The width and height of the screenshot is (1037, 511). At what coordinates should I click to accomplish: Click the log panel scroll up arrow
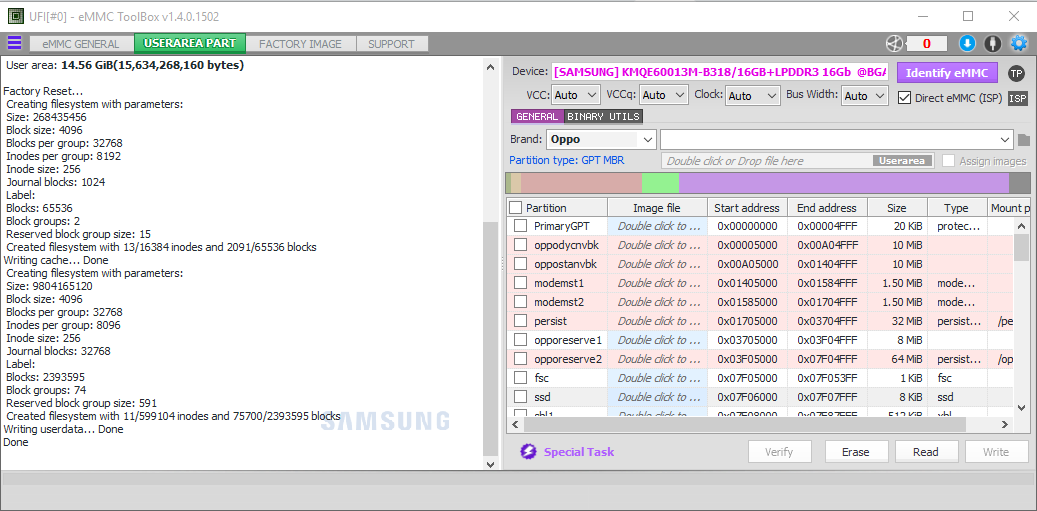[490, 67]
